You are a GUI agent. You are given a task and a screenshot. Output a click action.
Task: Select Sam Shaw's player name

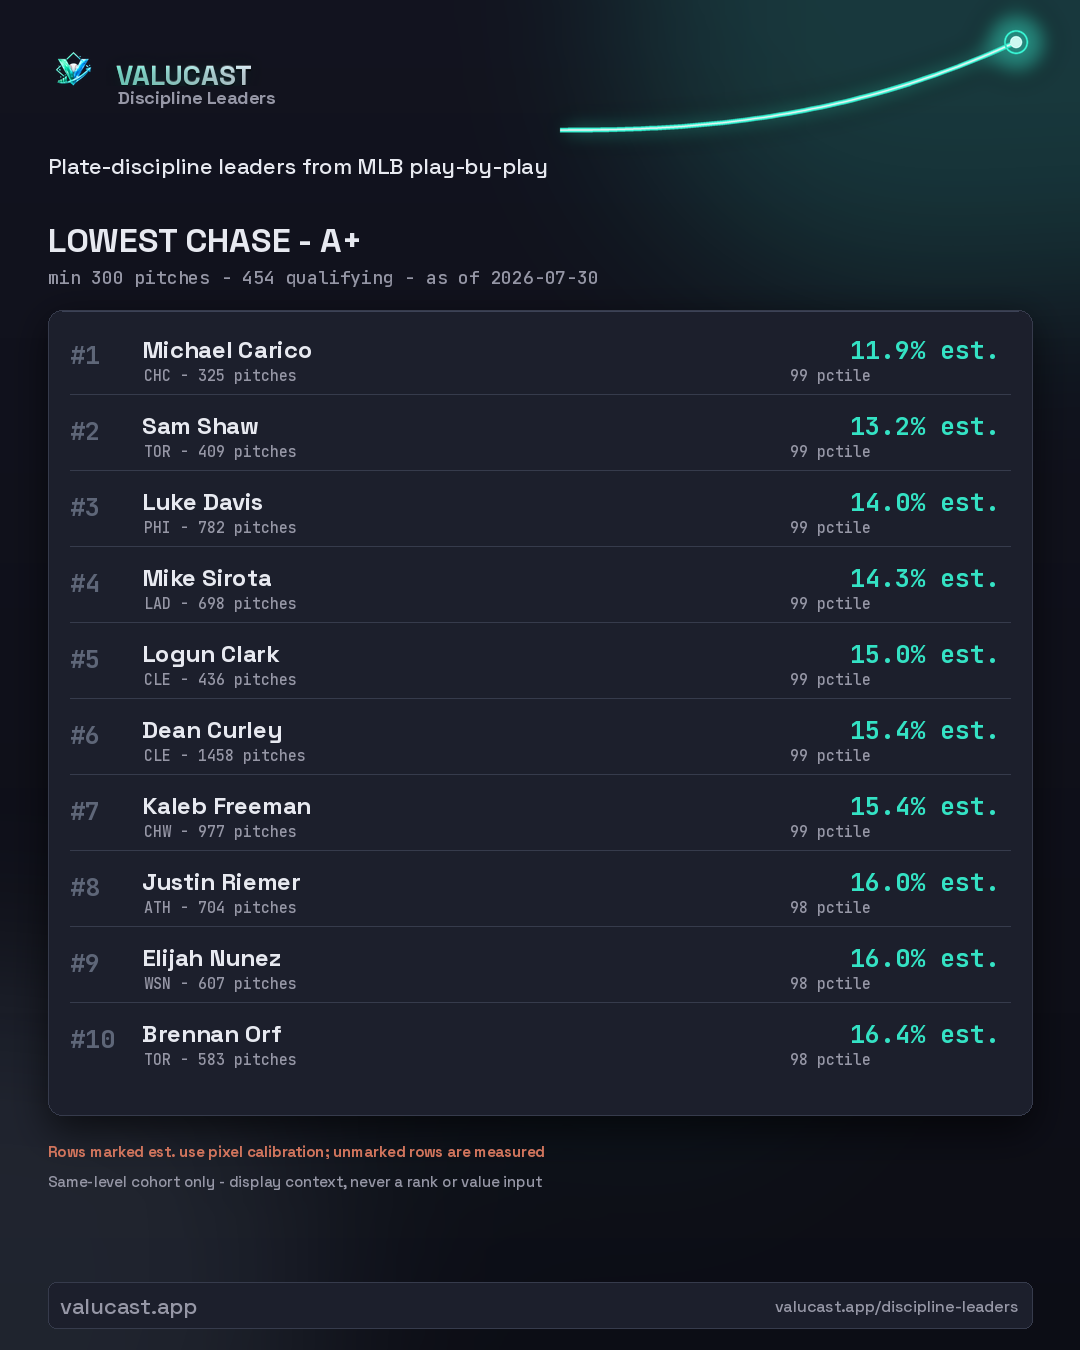click(200, 426)
